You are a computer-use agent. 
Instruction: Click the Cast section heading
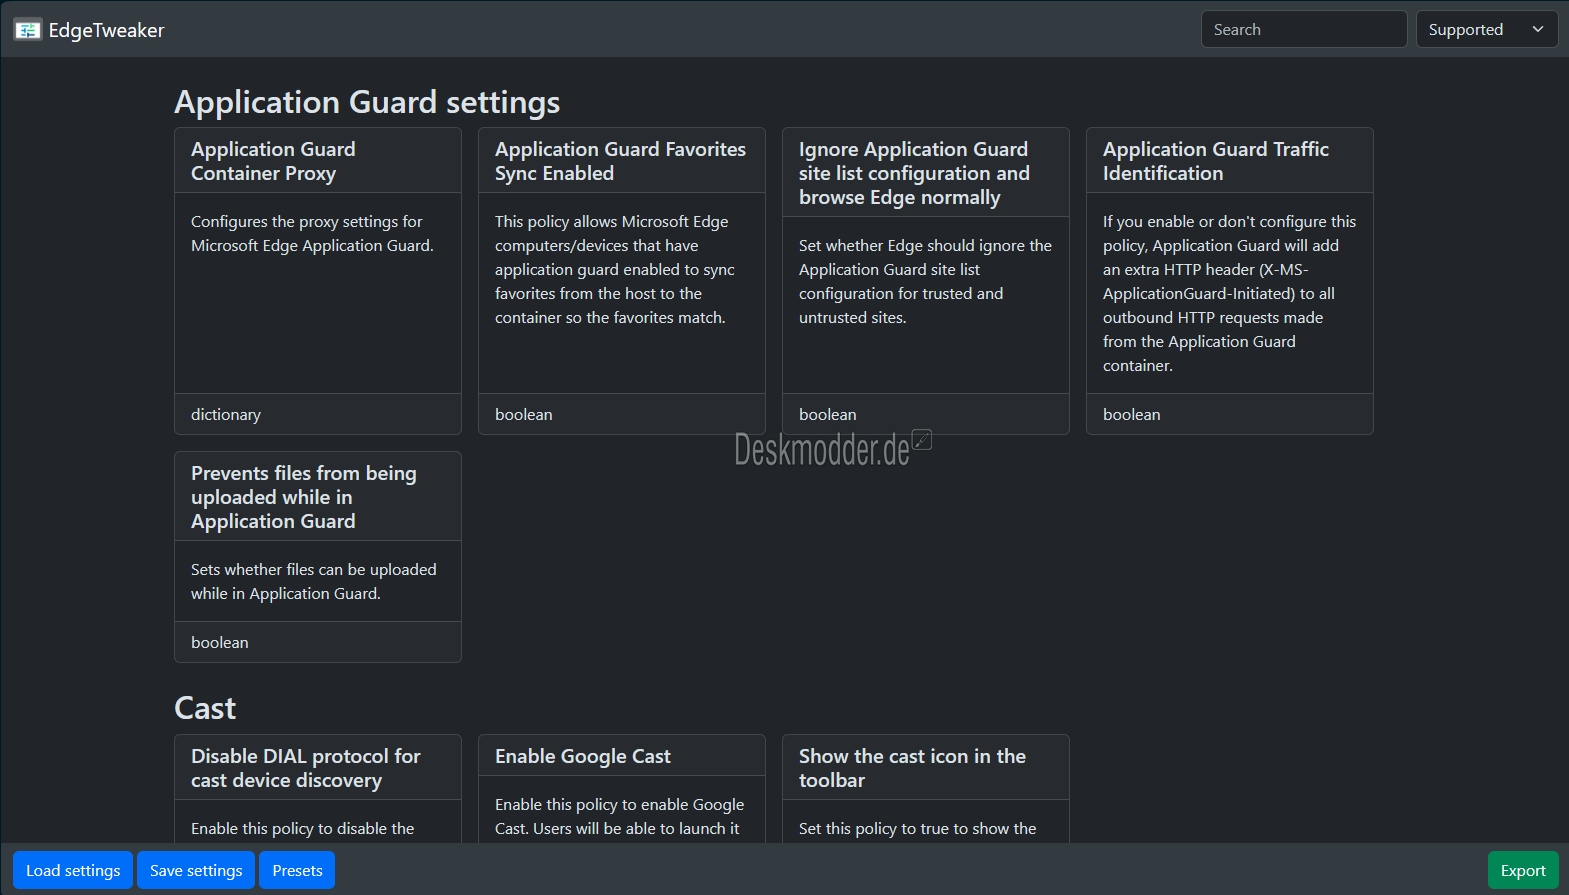coord(205,708)
